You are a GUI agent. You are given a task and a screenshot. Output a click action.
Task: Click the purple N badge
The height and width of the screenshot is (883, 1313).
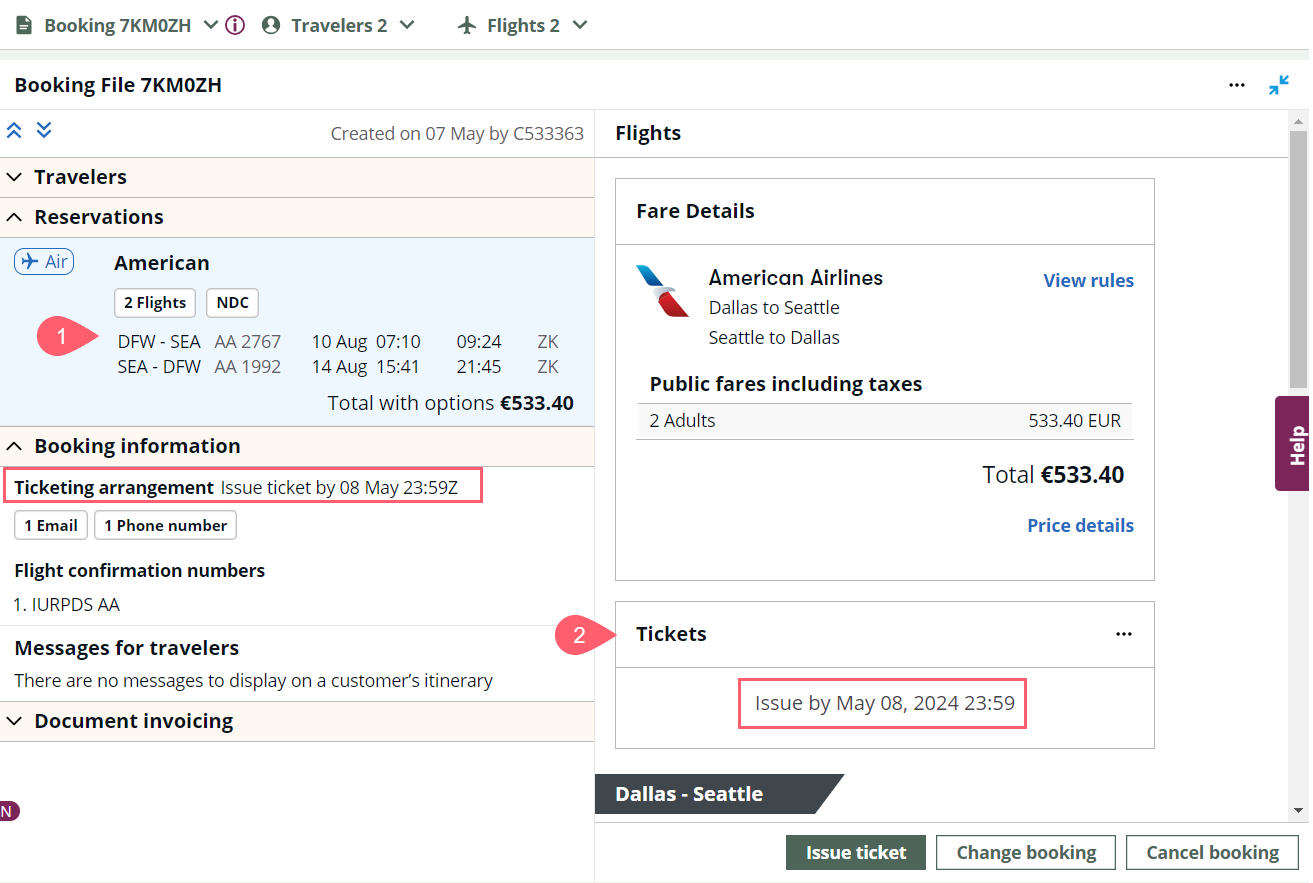8,811
